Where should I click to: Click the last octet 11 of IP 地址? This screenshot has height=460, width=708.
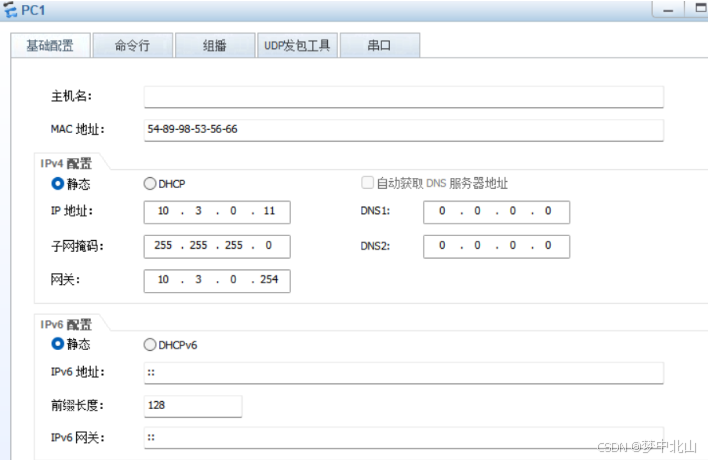269,211
